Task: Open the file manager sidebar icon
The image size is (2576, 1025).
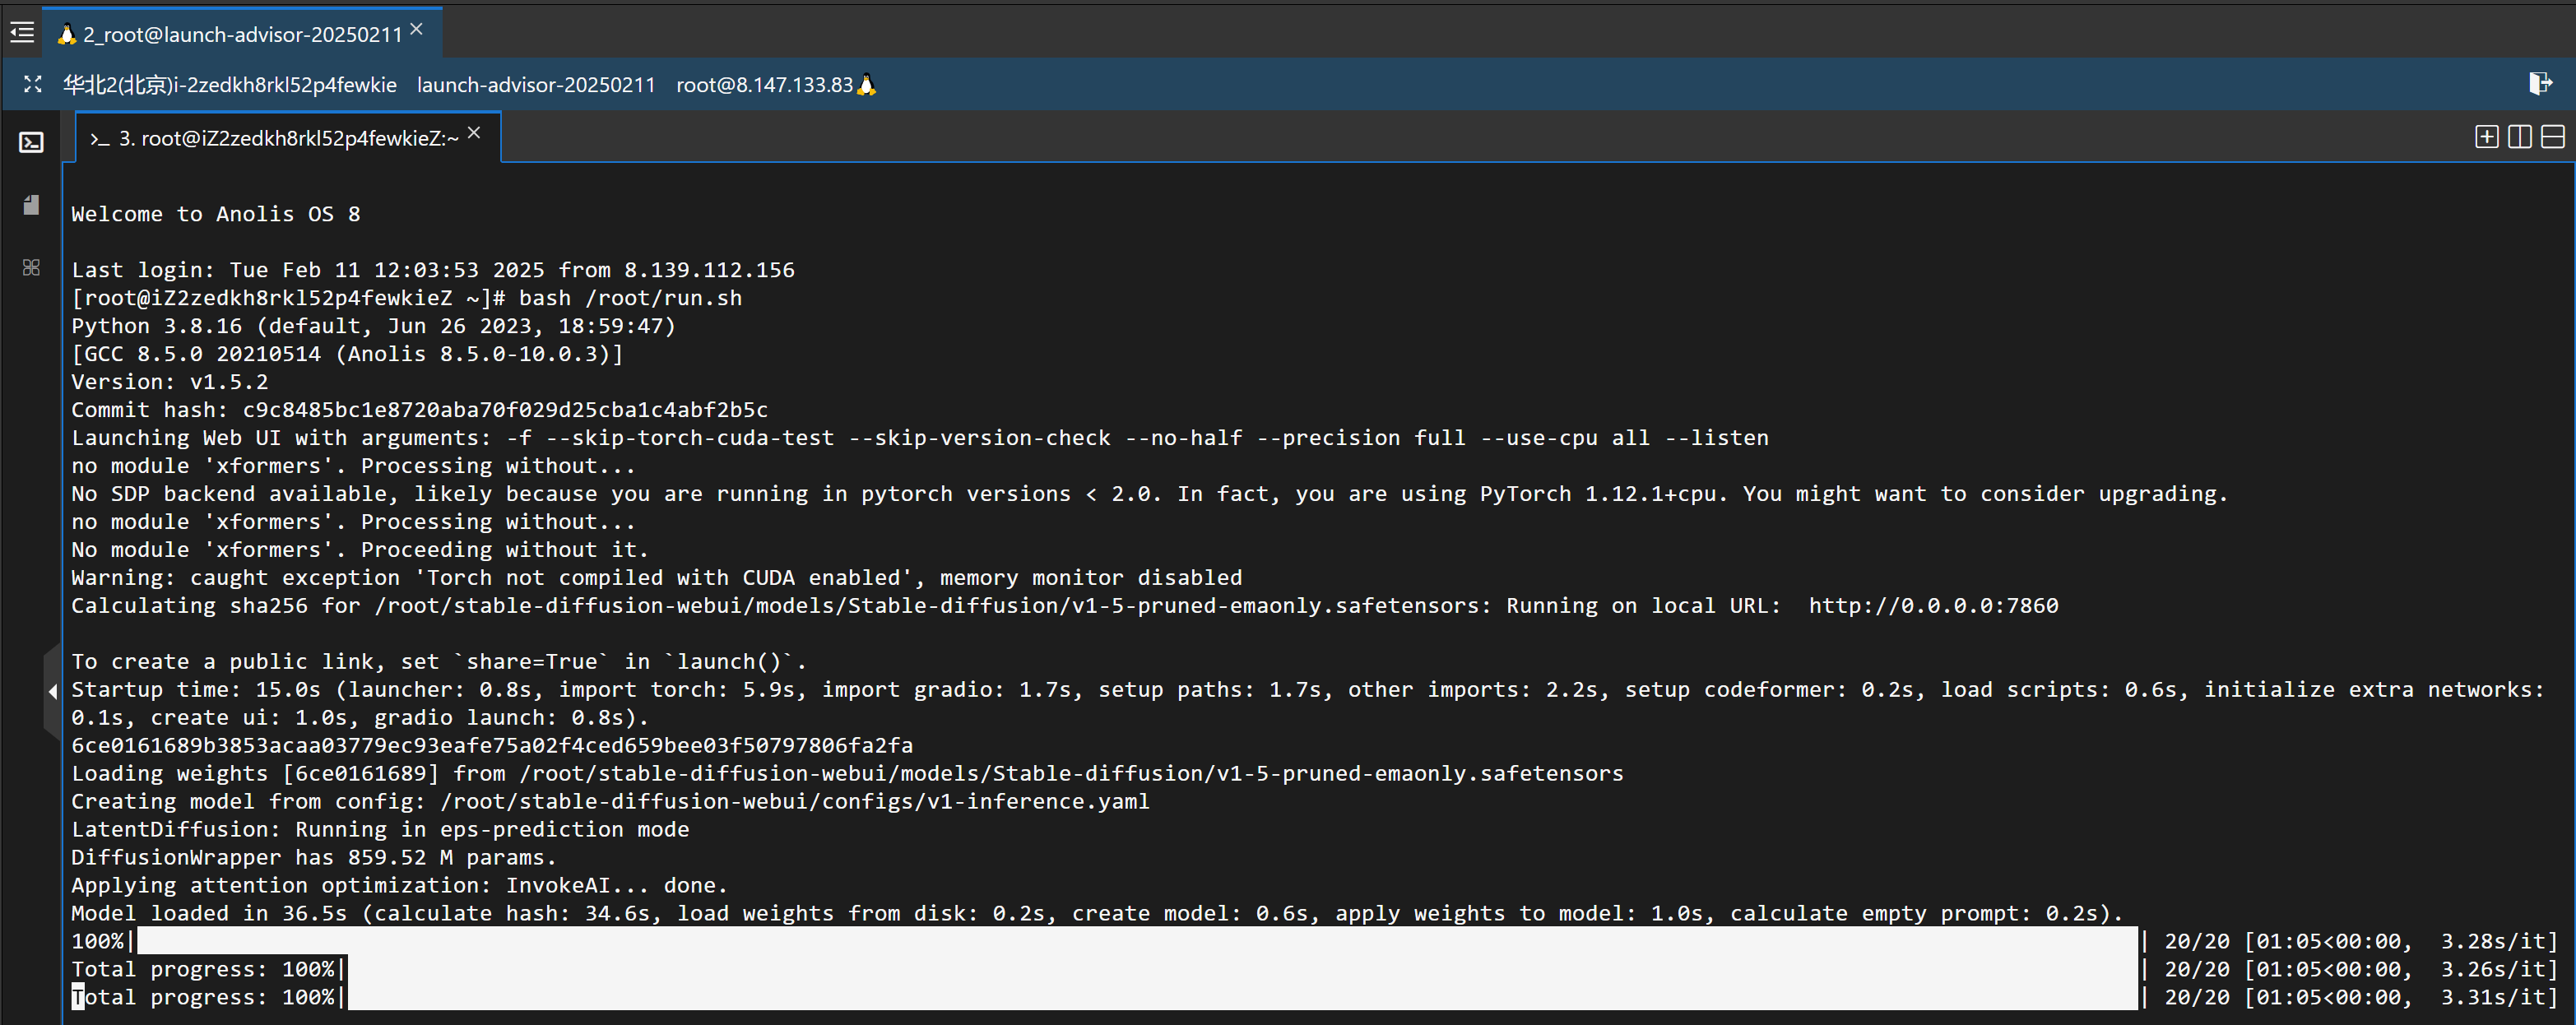Action: (x=32, y=205)
